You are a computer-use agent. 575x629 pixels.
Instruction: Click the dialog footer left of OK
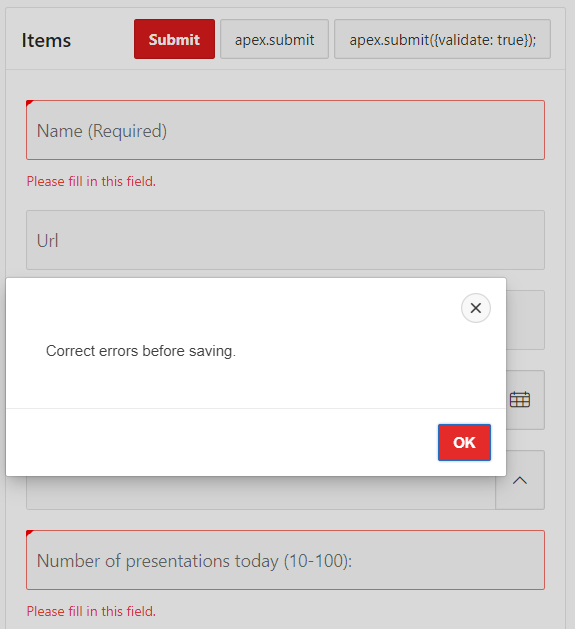point(222,442)
